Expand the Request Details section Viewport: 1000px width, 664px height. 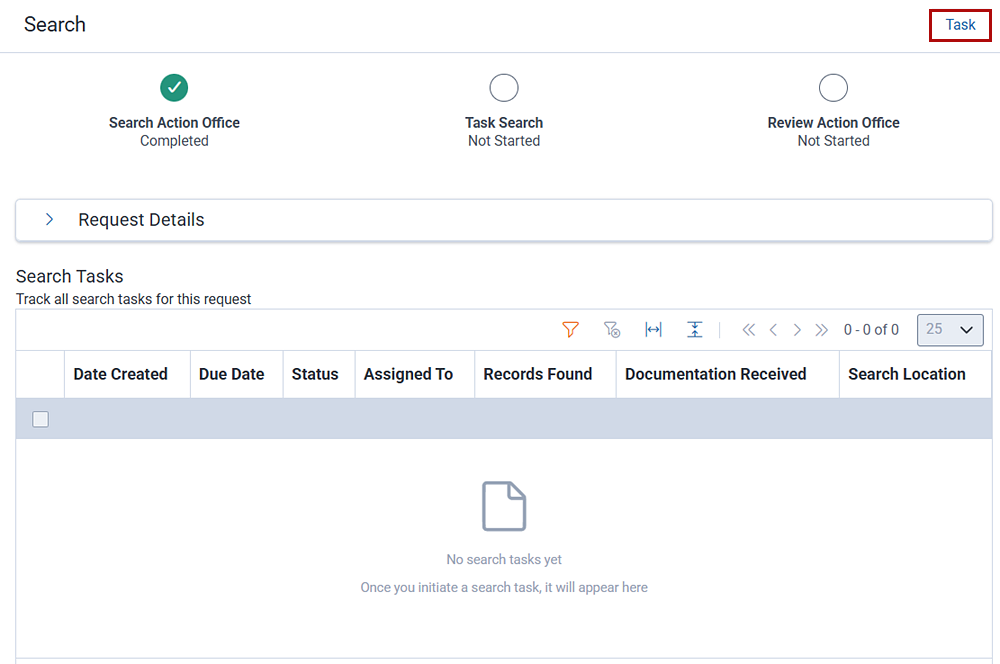coord(50,219)
